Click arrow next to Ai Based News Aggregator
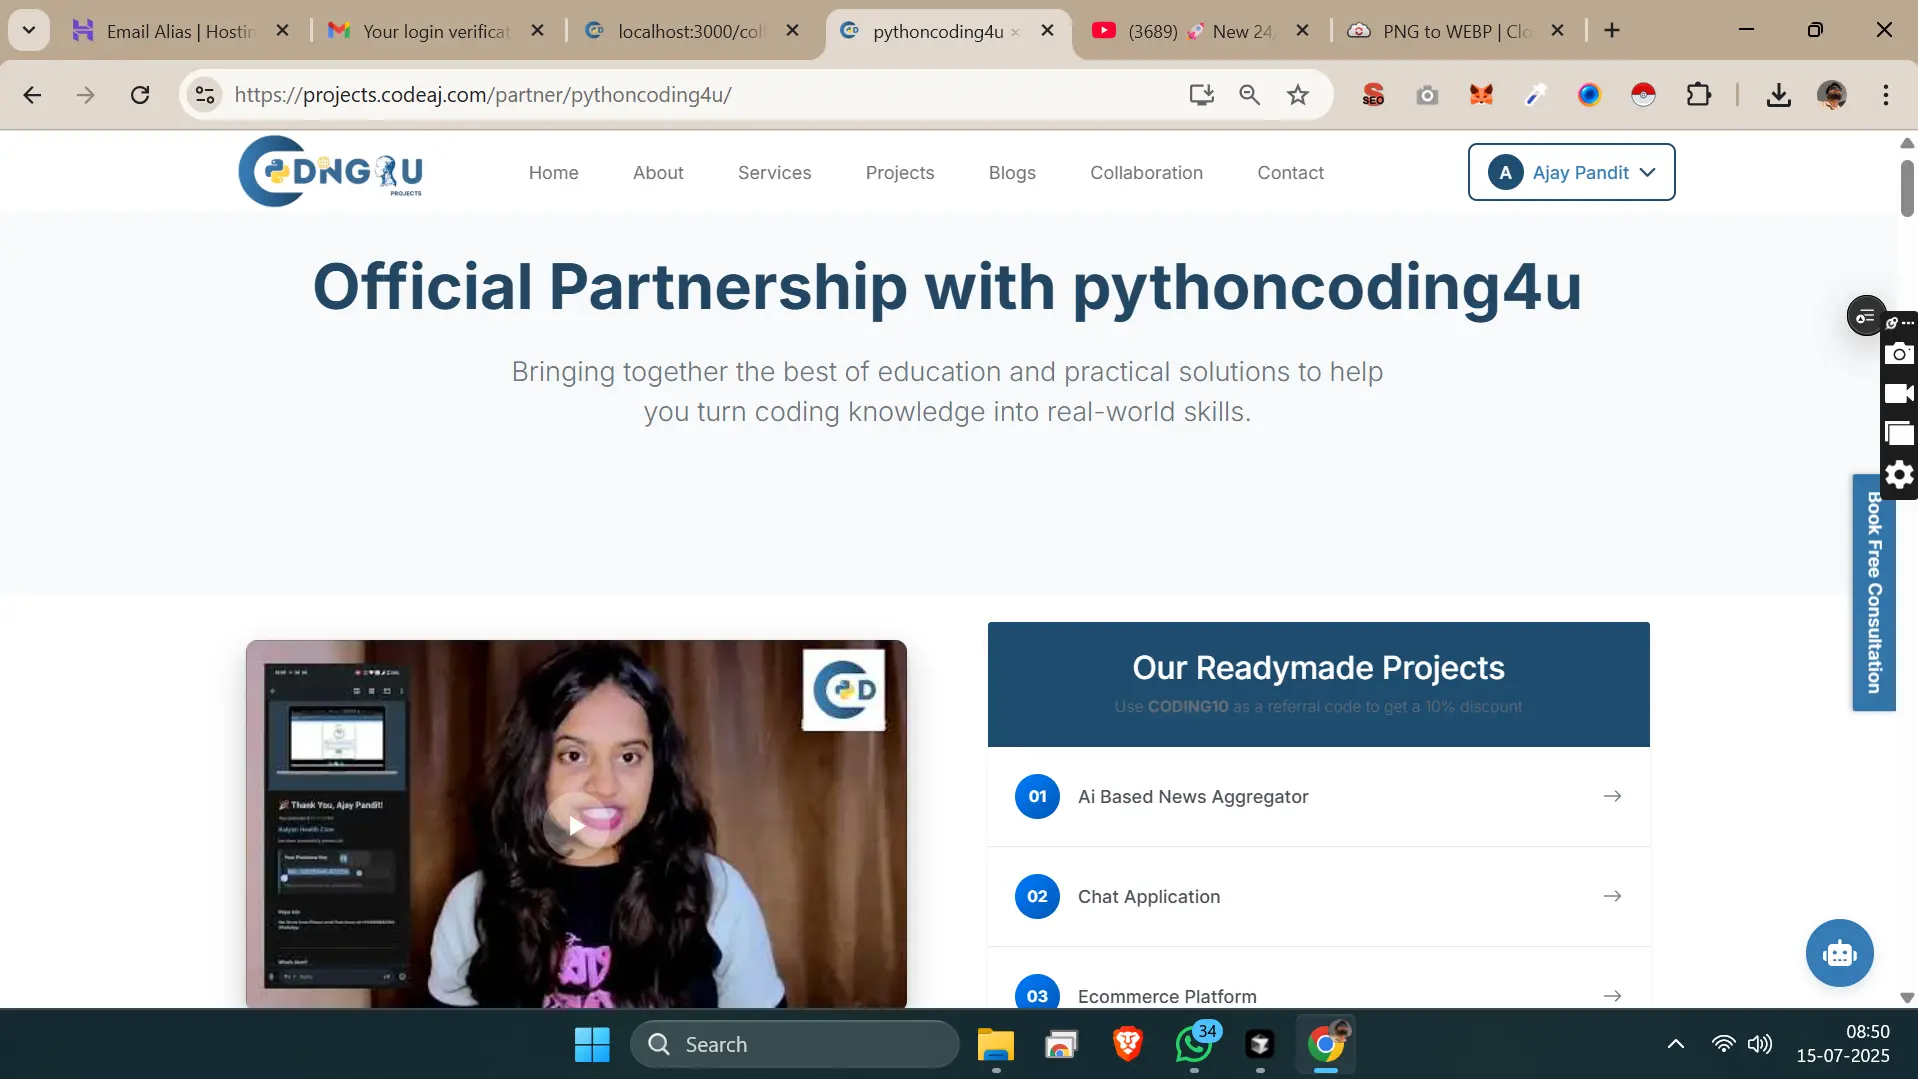1918x1079 pixels. tap(1612, 796)
